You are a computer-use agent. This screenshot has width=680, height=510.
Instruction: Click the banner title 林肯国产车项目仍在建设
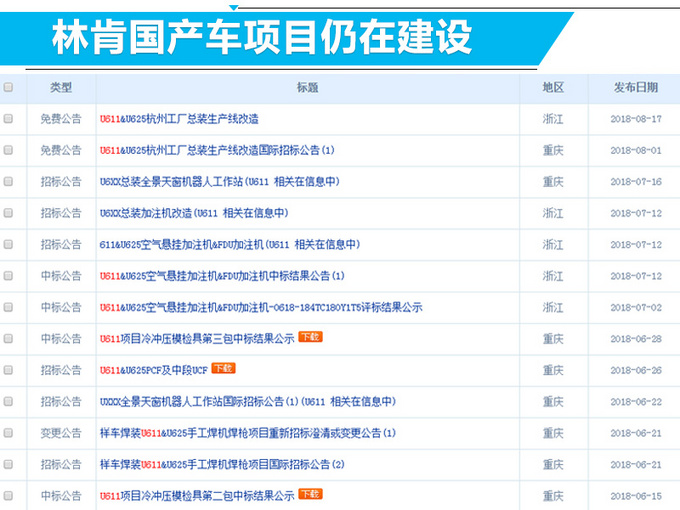262,37
